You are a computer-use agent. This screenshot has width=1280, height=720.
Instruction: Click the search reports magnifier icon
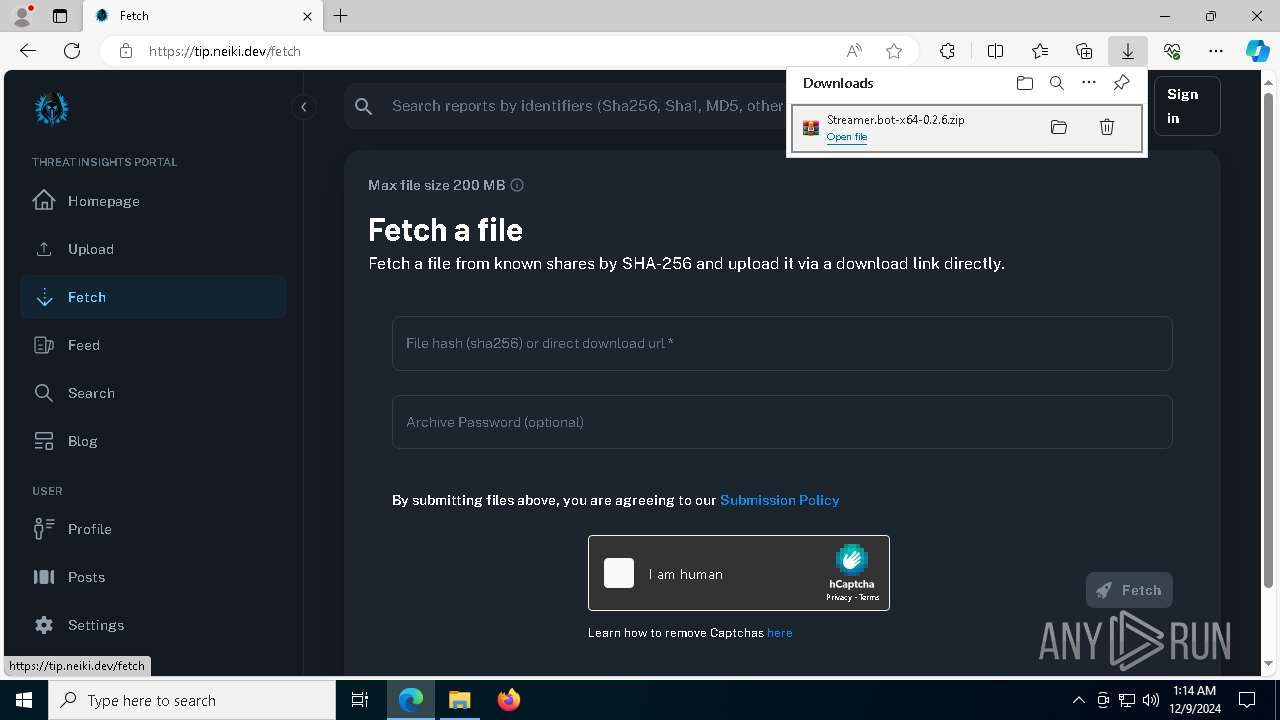(x=364, y=106)
